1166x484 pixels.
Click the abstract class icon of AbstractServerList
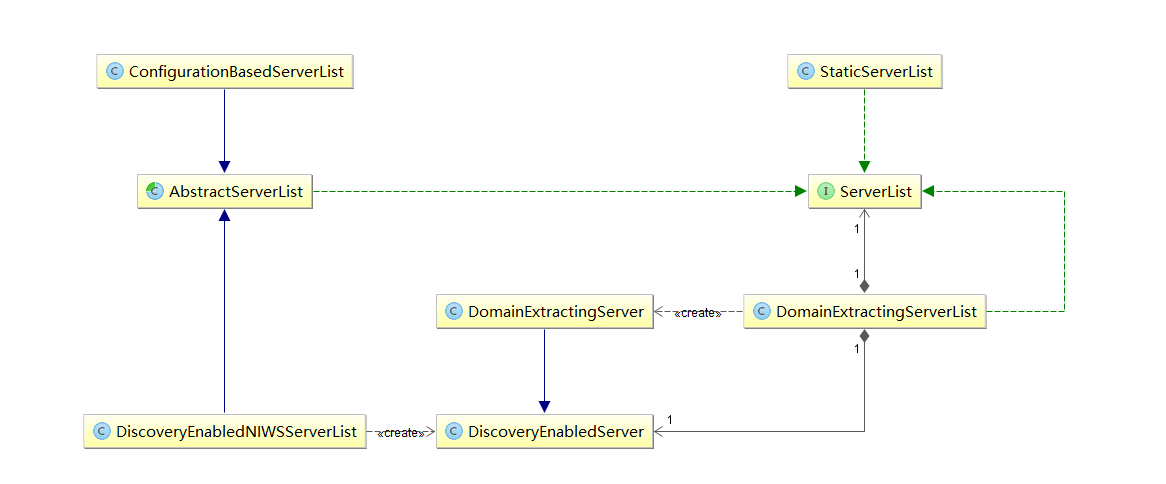point(155,191)
